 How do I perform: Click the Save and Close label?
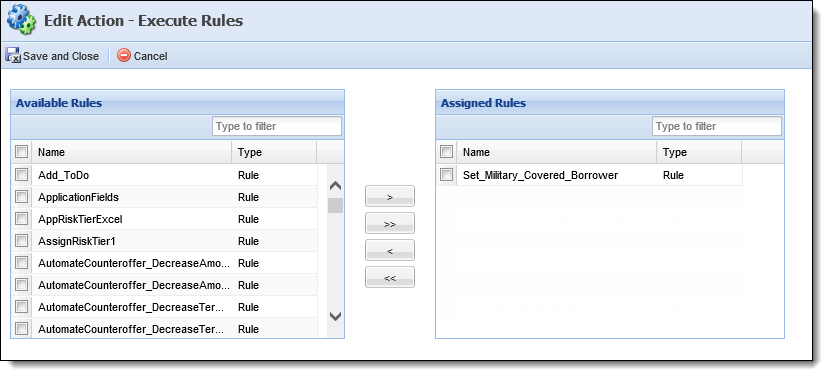click(x=61, y=56)
